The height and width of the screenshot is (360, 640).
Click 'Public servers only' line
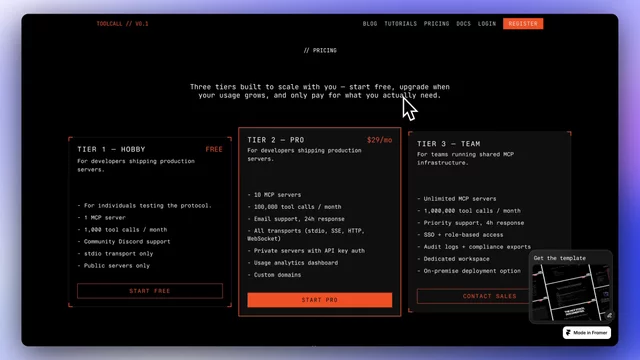click(x=113, y=266)
